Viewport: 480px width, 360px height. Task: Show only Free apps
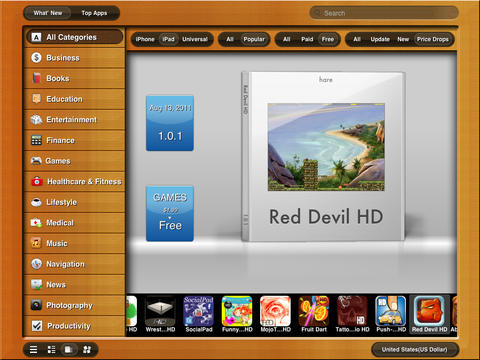328,39
